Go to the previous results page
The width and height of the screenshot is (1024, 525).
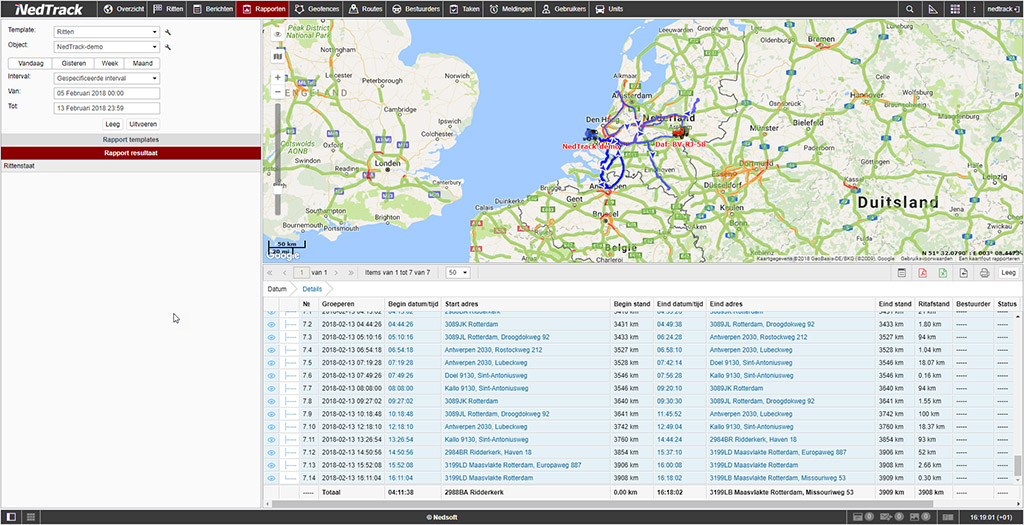tap(285, 273)
